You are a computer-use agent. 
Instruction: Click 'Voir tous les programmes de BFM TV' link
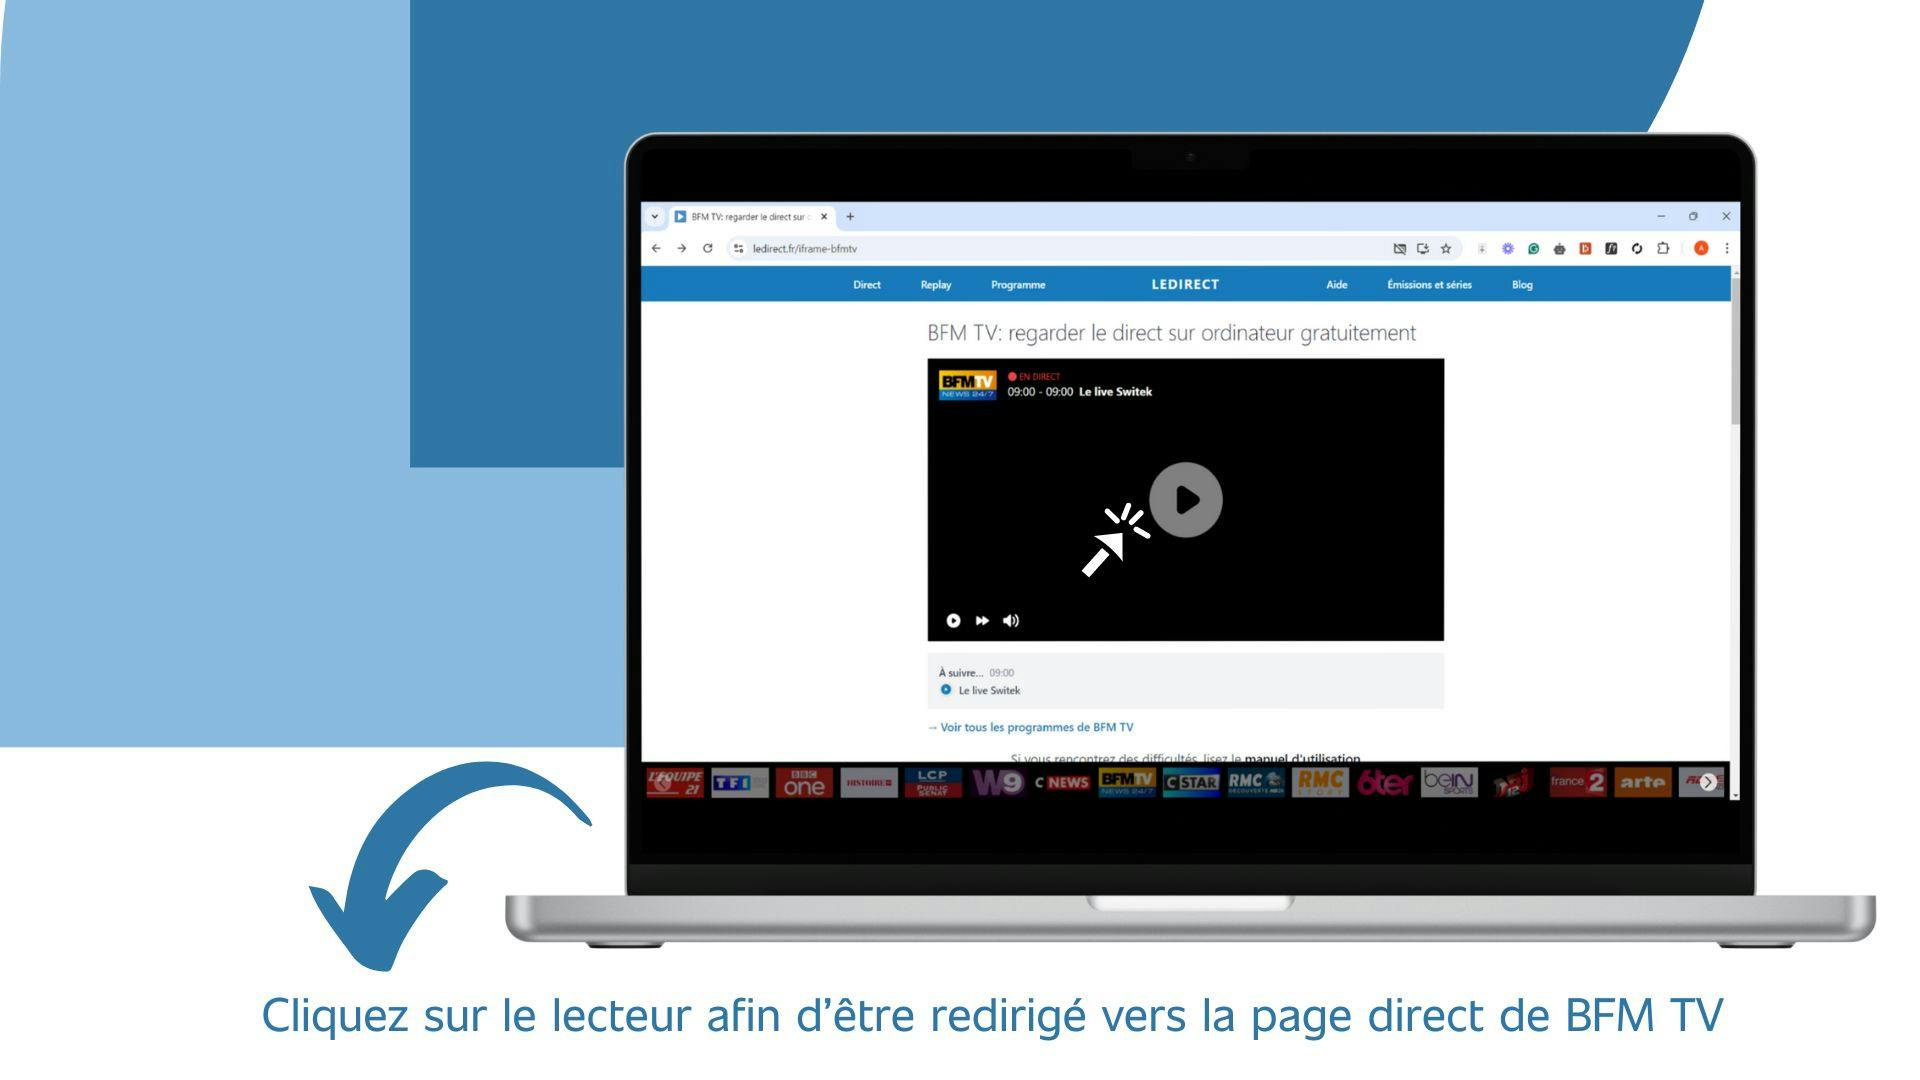1038,725
